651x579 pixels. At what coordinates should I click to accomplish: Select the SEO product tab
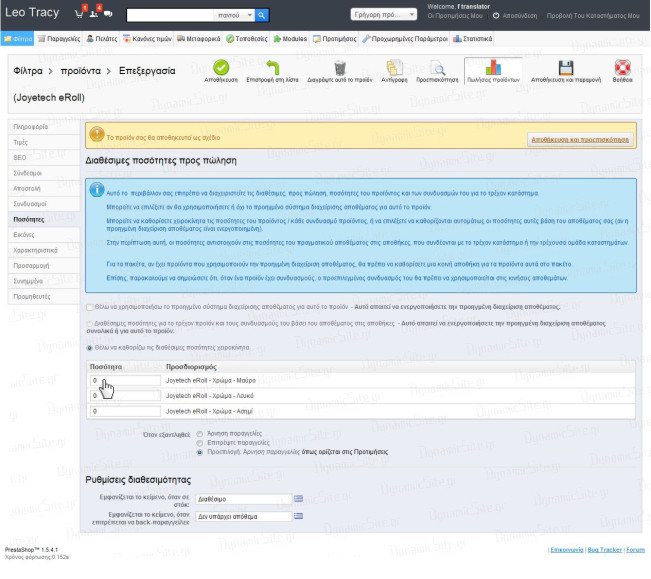click(x=44, y=157)
